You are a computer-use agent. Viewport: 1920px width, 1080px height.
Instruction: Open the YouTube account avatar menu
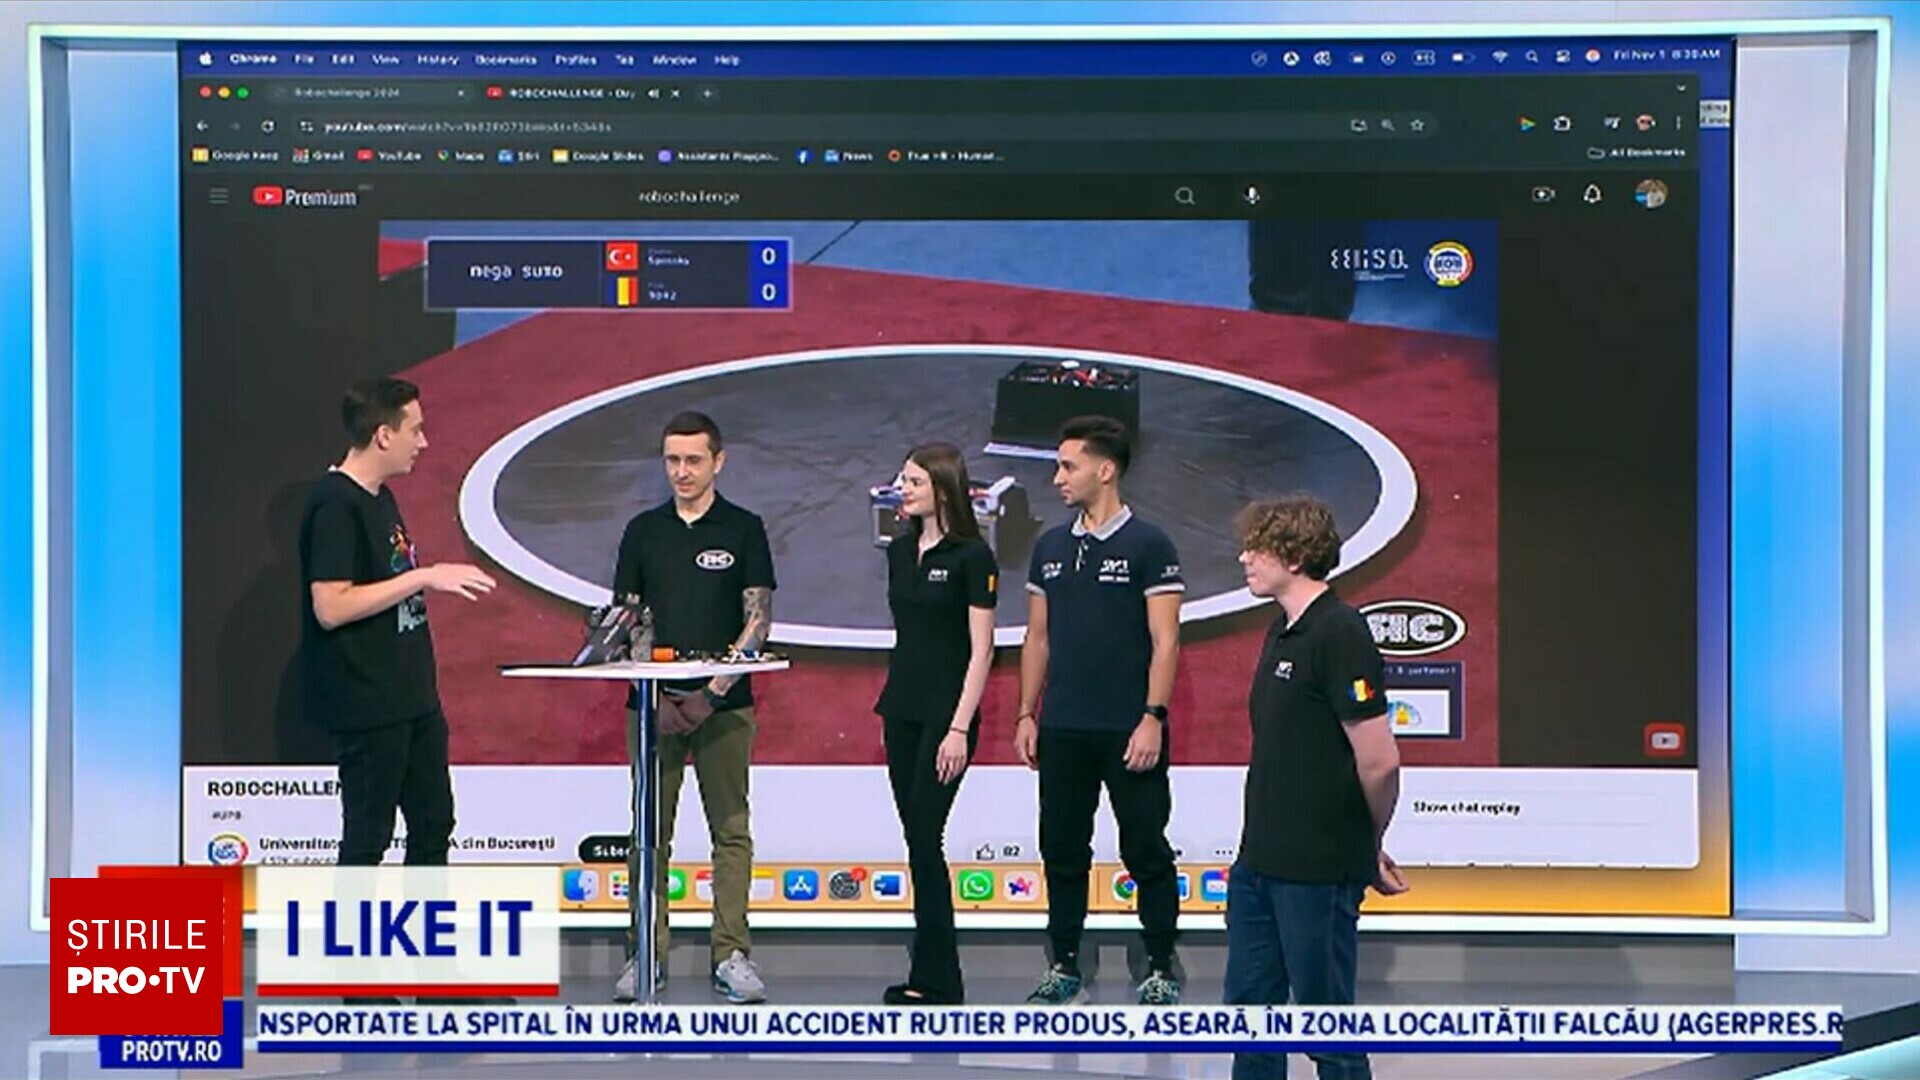[x=1650, y=193]
